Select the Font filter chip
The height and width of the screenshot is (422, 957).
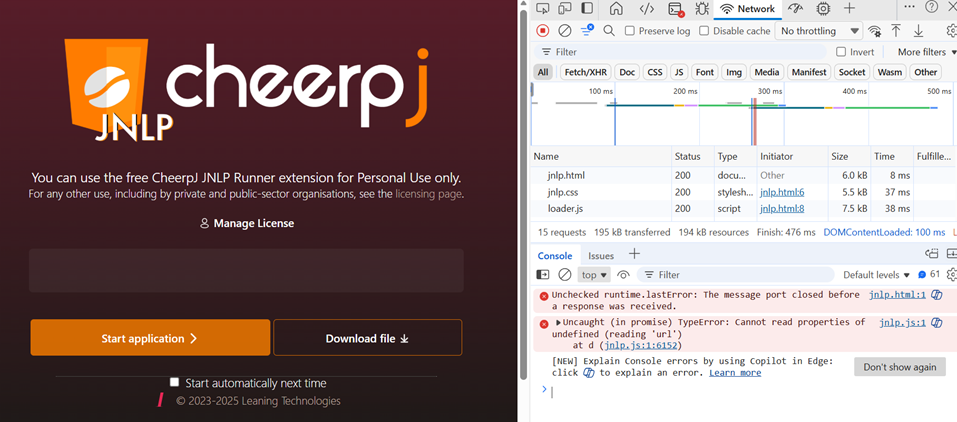(704, 72)
